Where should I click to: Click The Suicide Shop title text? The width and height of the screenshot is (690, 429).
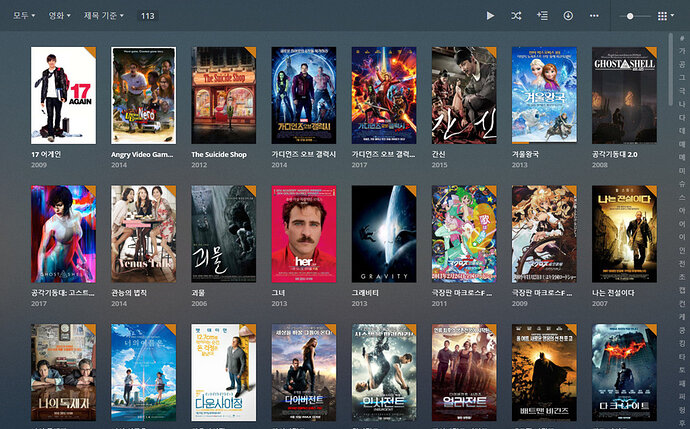pyautogui.click(x=219, y=154)
